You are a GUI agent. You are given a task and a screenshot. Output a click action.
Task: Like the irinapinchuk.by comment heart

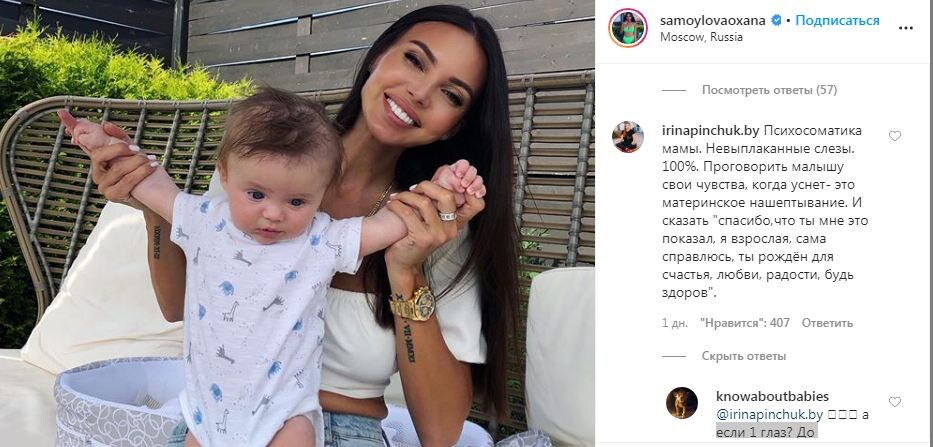pyautogui.click(x=894, y=136)
